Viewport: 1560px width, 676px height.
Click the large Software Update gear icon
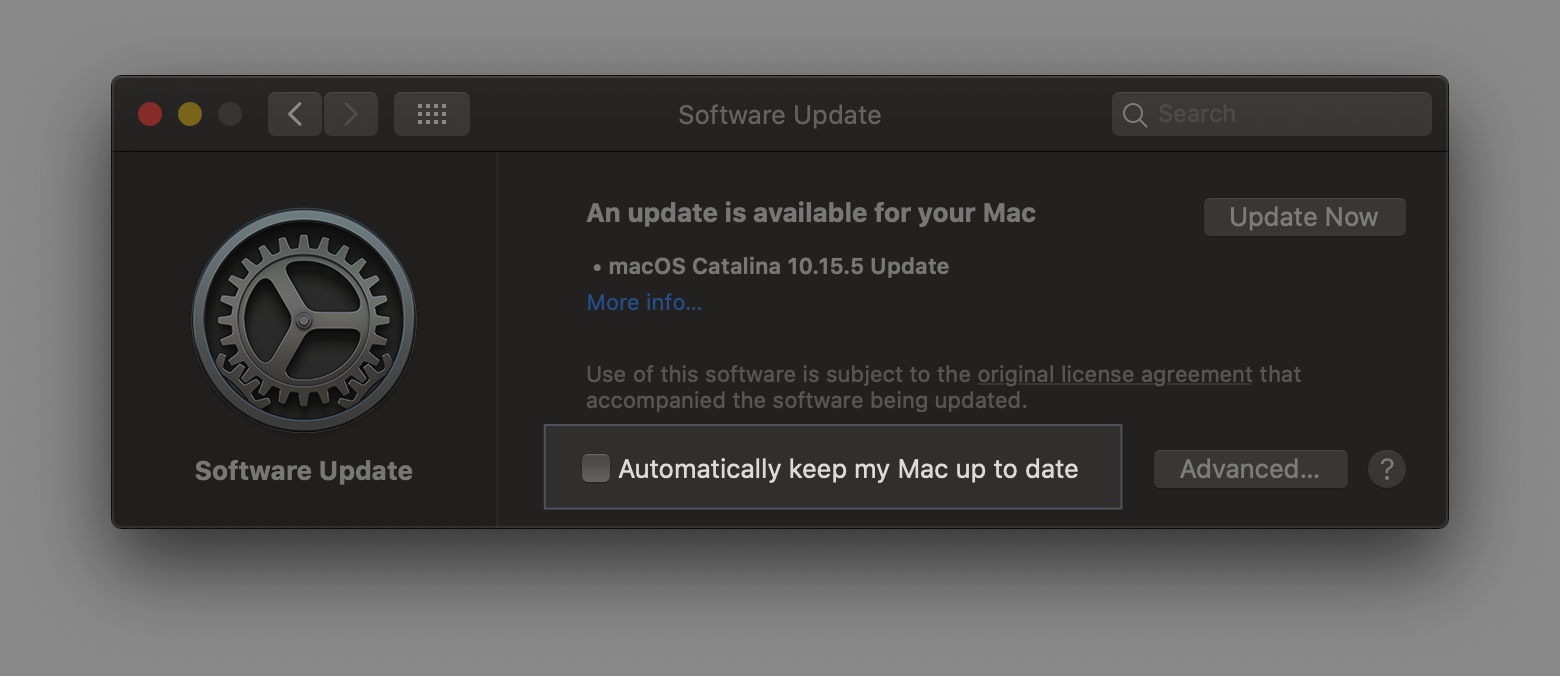(x=304, y=321)
